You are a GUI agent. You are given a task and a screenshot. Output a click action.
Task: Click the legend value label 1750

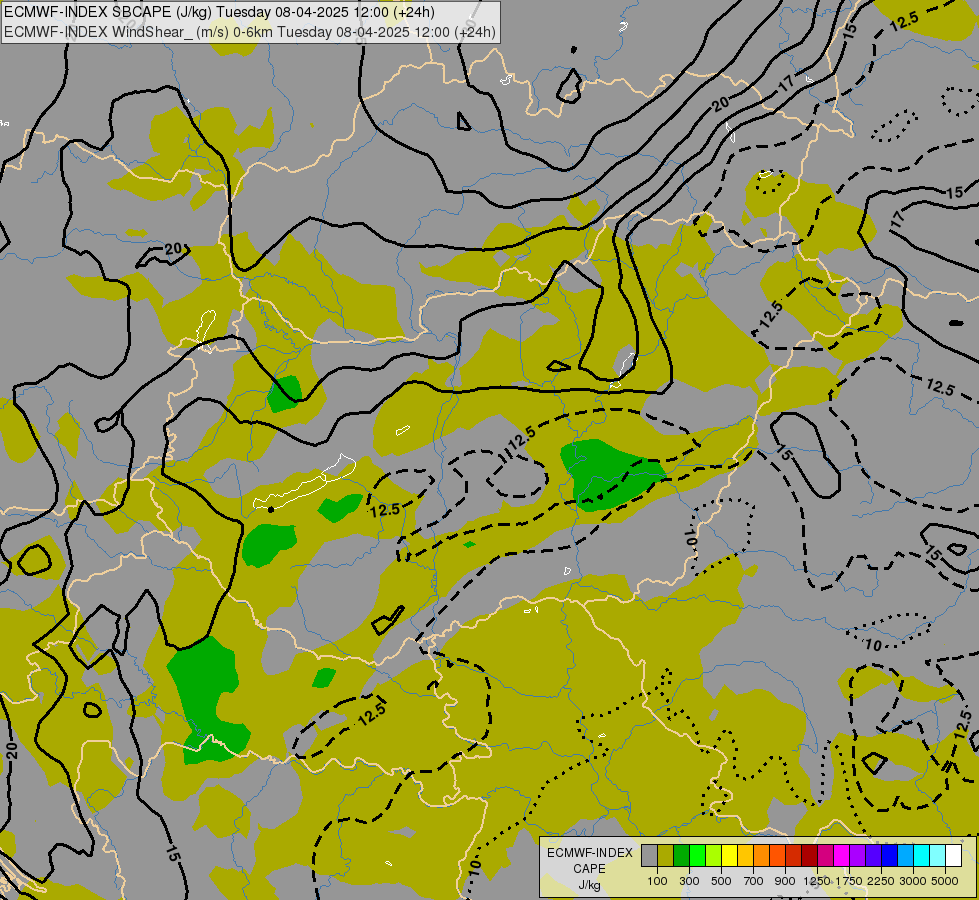click(849, 881)
